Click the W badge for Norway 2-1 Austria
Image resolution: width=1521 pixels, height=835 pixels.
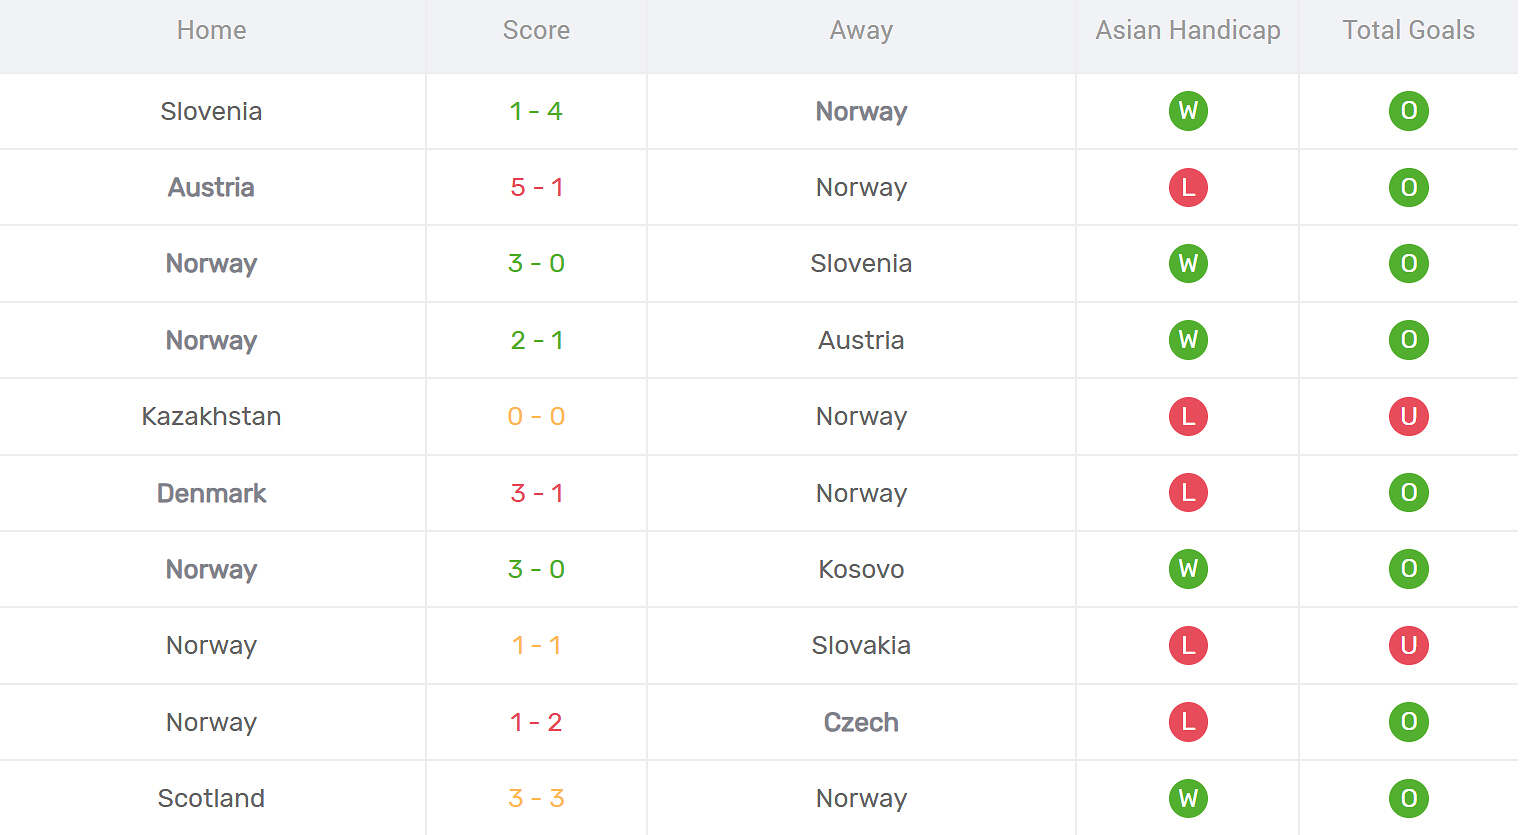[x=1188, y=340]
